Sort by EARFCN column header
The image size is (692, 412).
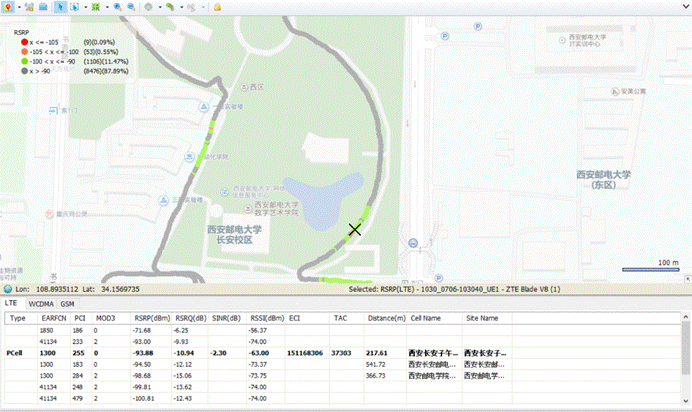(x=54, y=318)
